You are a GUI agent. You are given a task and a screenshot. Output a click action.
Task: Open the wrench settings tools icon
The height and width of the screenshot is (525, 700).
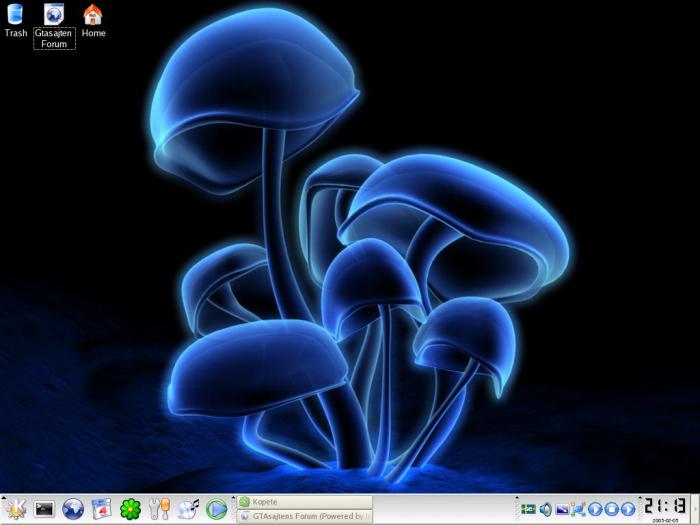(159, 509)
